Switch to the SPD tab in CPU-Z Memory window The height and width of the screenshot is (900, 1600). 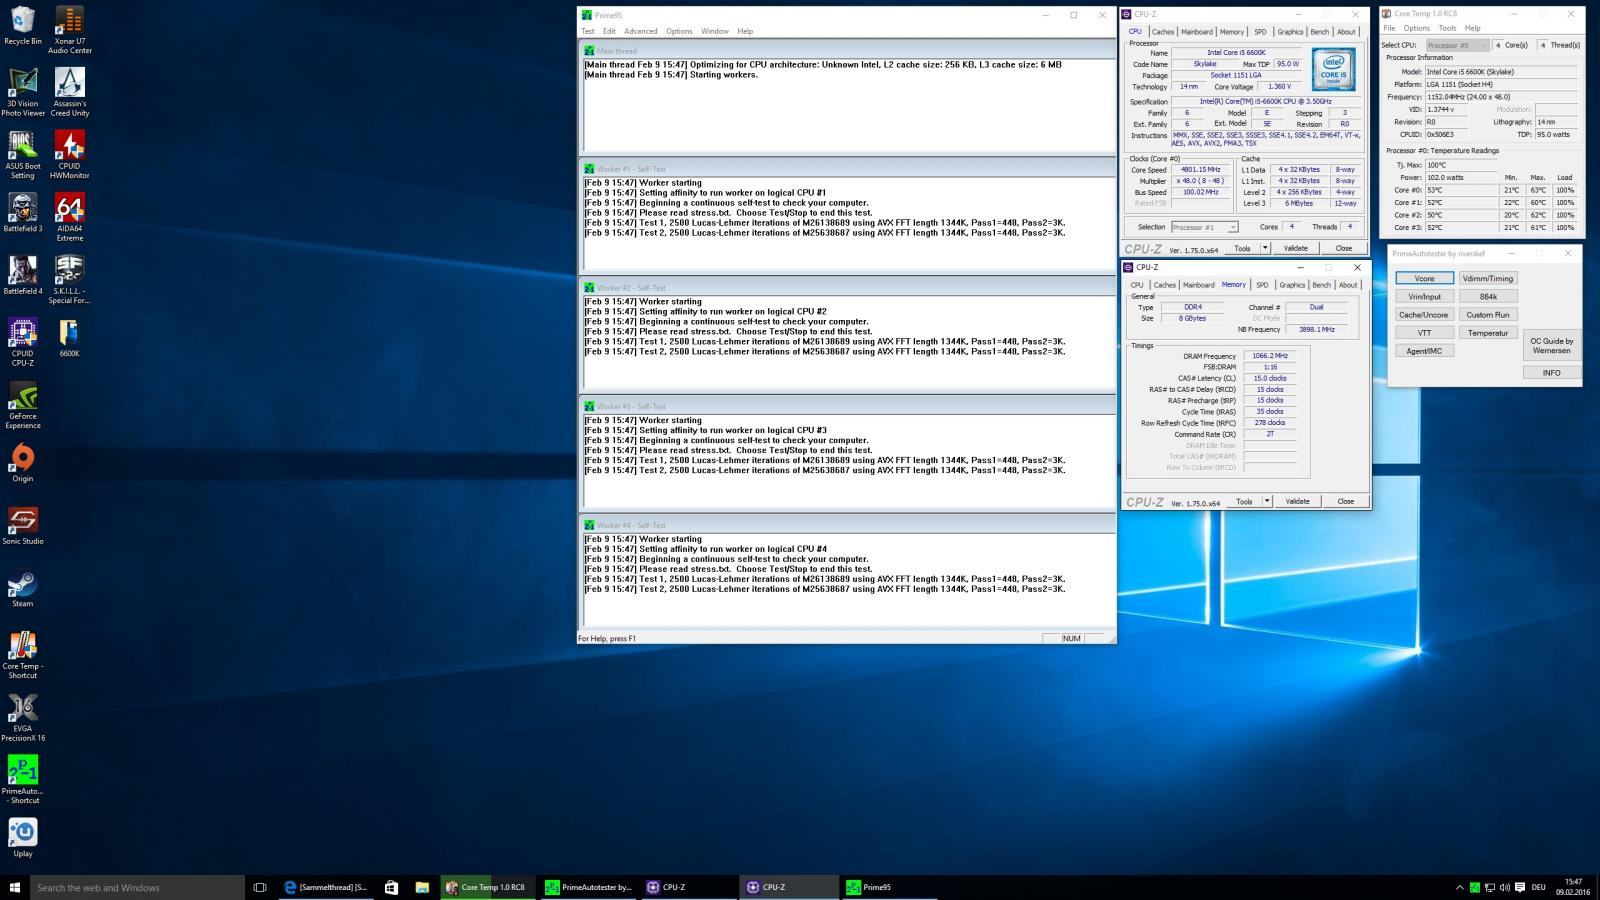pos(1261,285)
